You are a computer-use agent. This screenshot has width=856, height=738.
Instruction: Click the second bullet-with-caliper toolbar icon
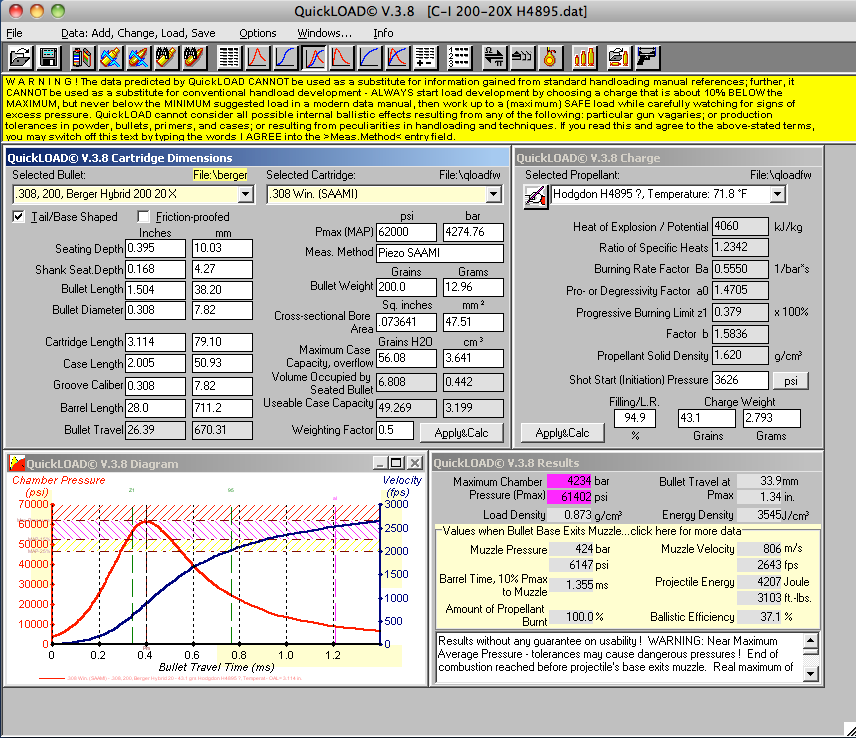tap(138, 57)
